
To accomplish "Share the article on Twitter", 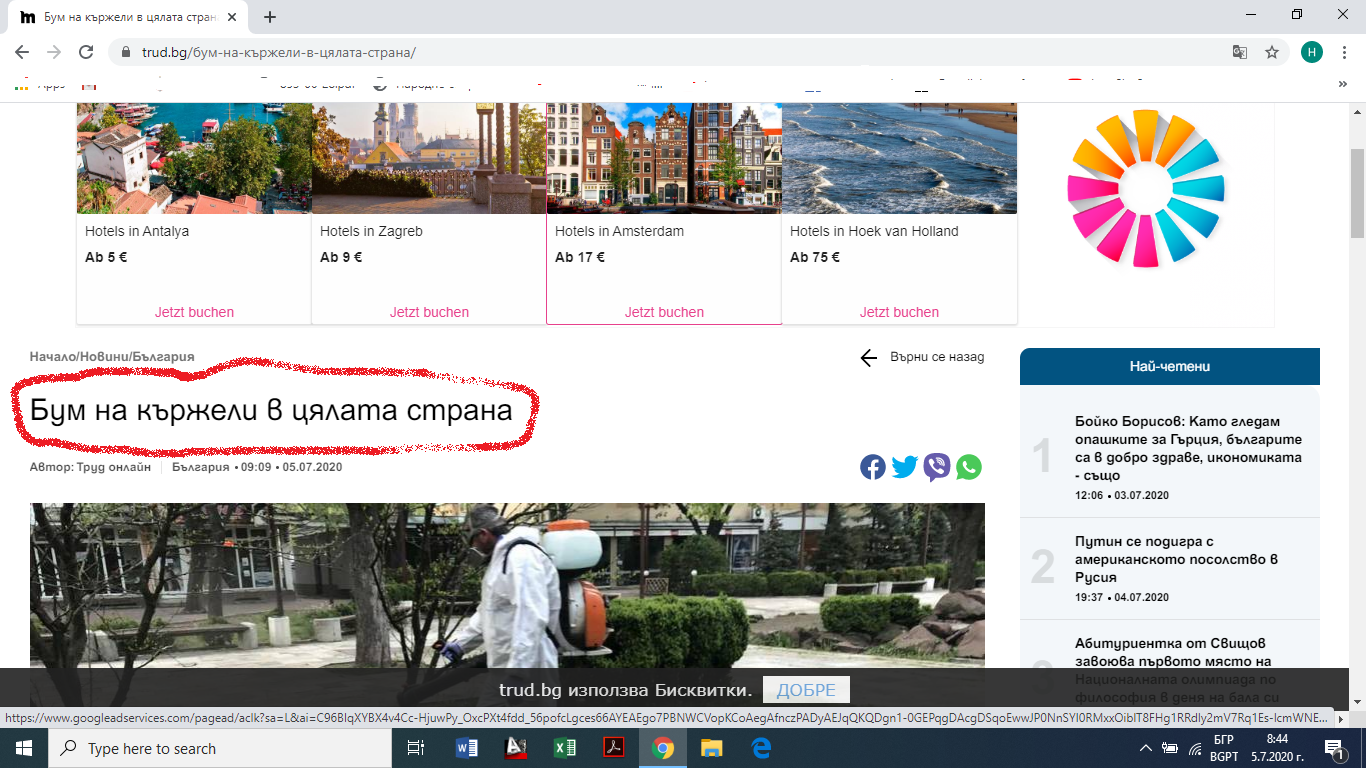I will point(905,467).
